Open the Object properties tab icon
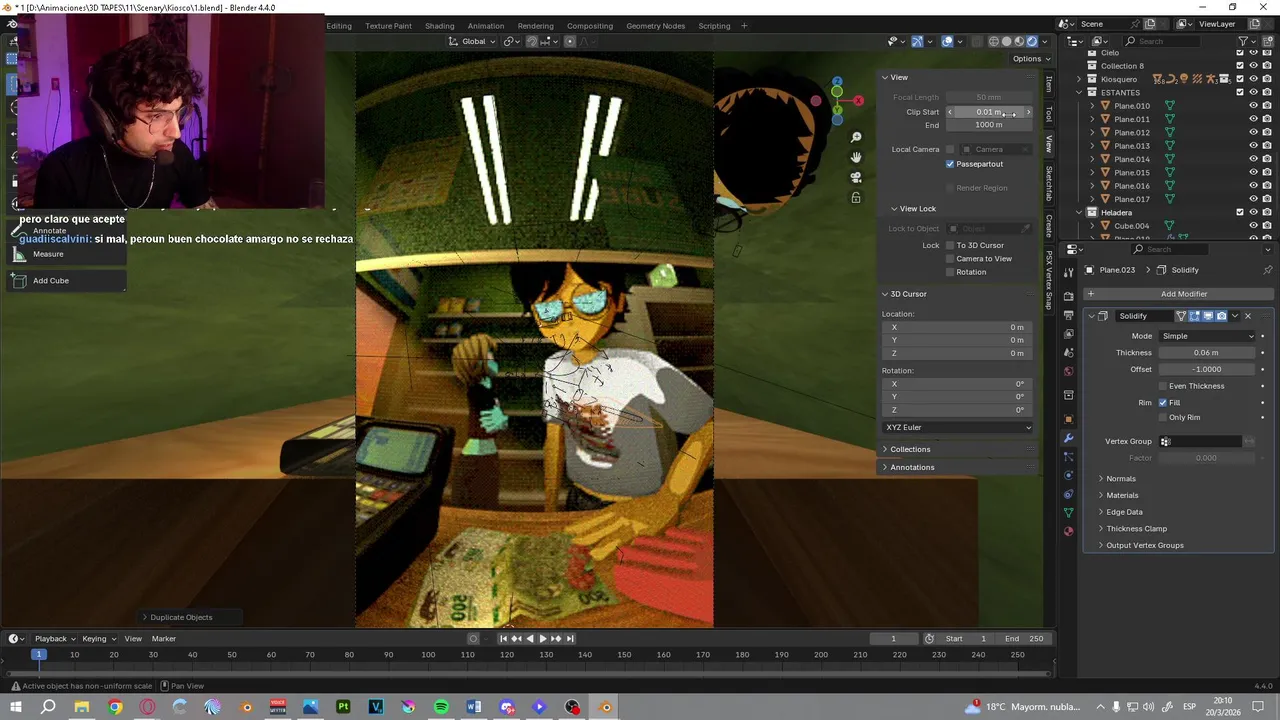Image resolution: width=1280 pixels, height=720 pixels. pyautogui.click(x=1068, y=419)
